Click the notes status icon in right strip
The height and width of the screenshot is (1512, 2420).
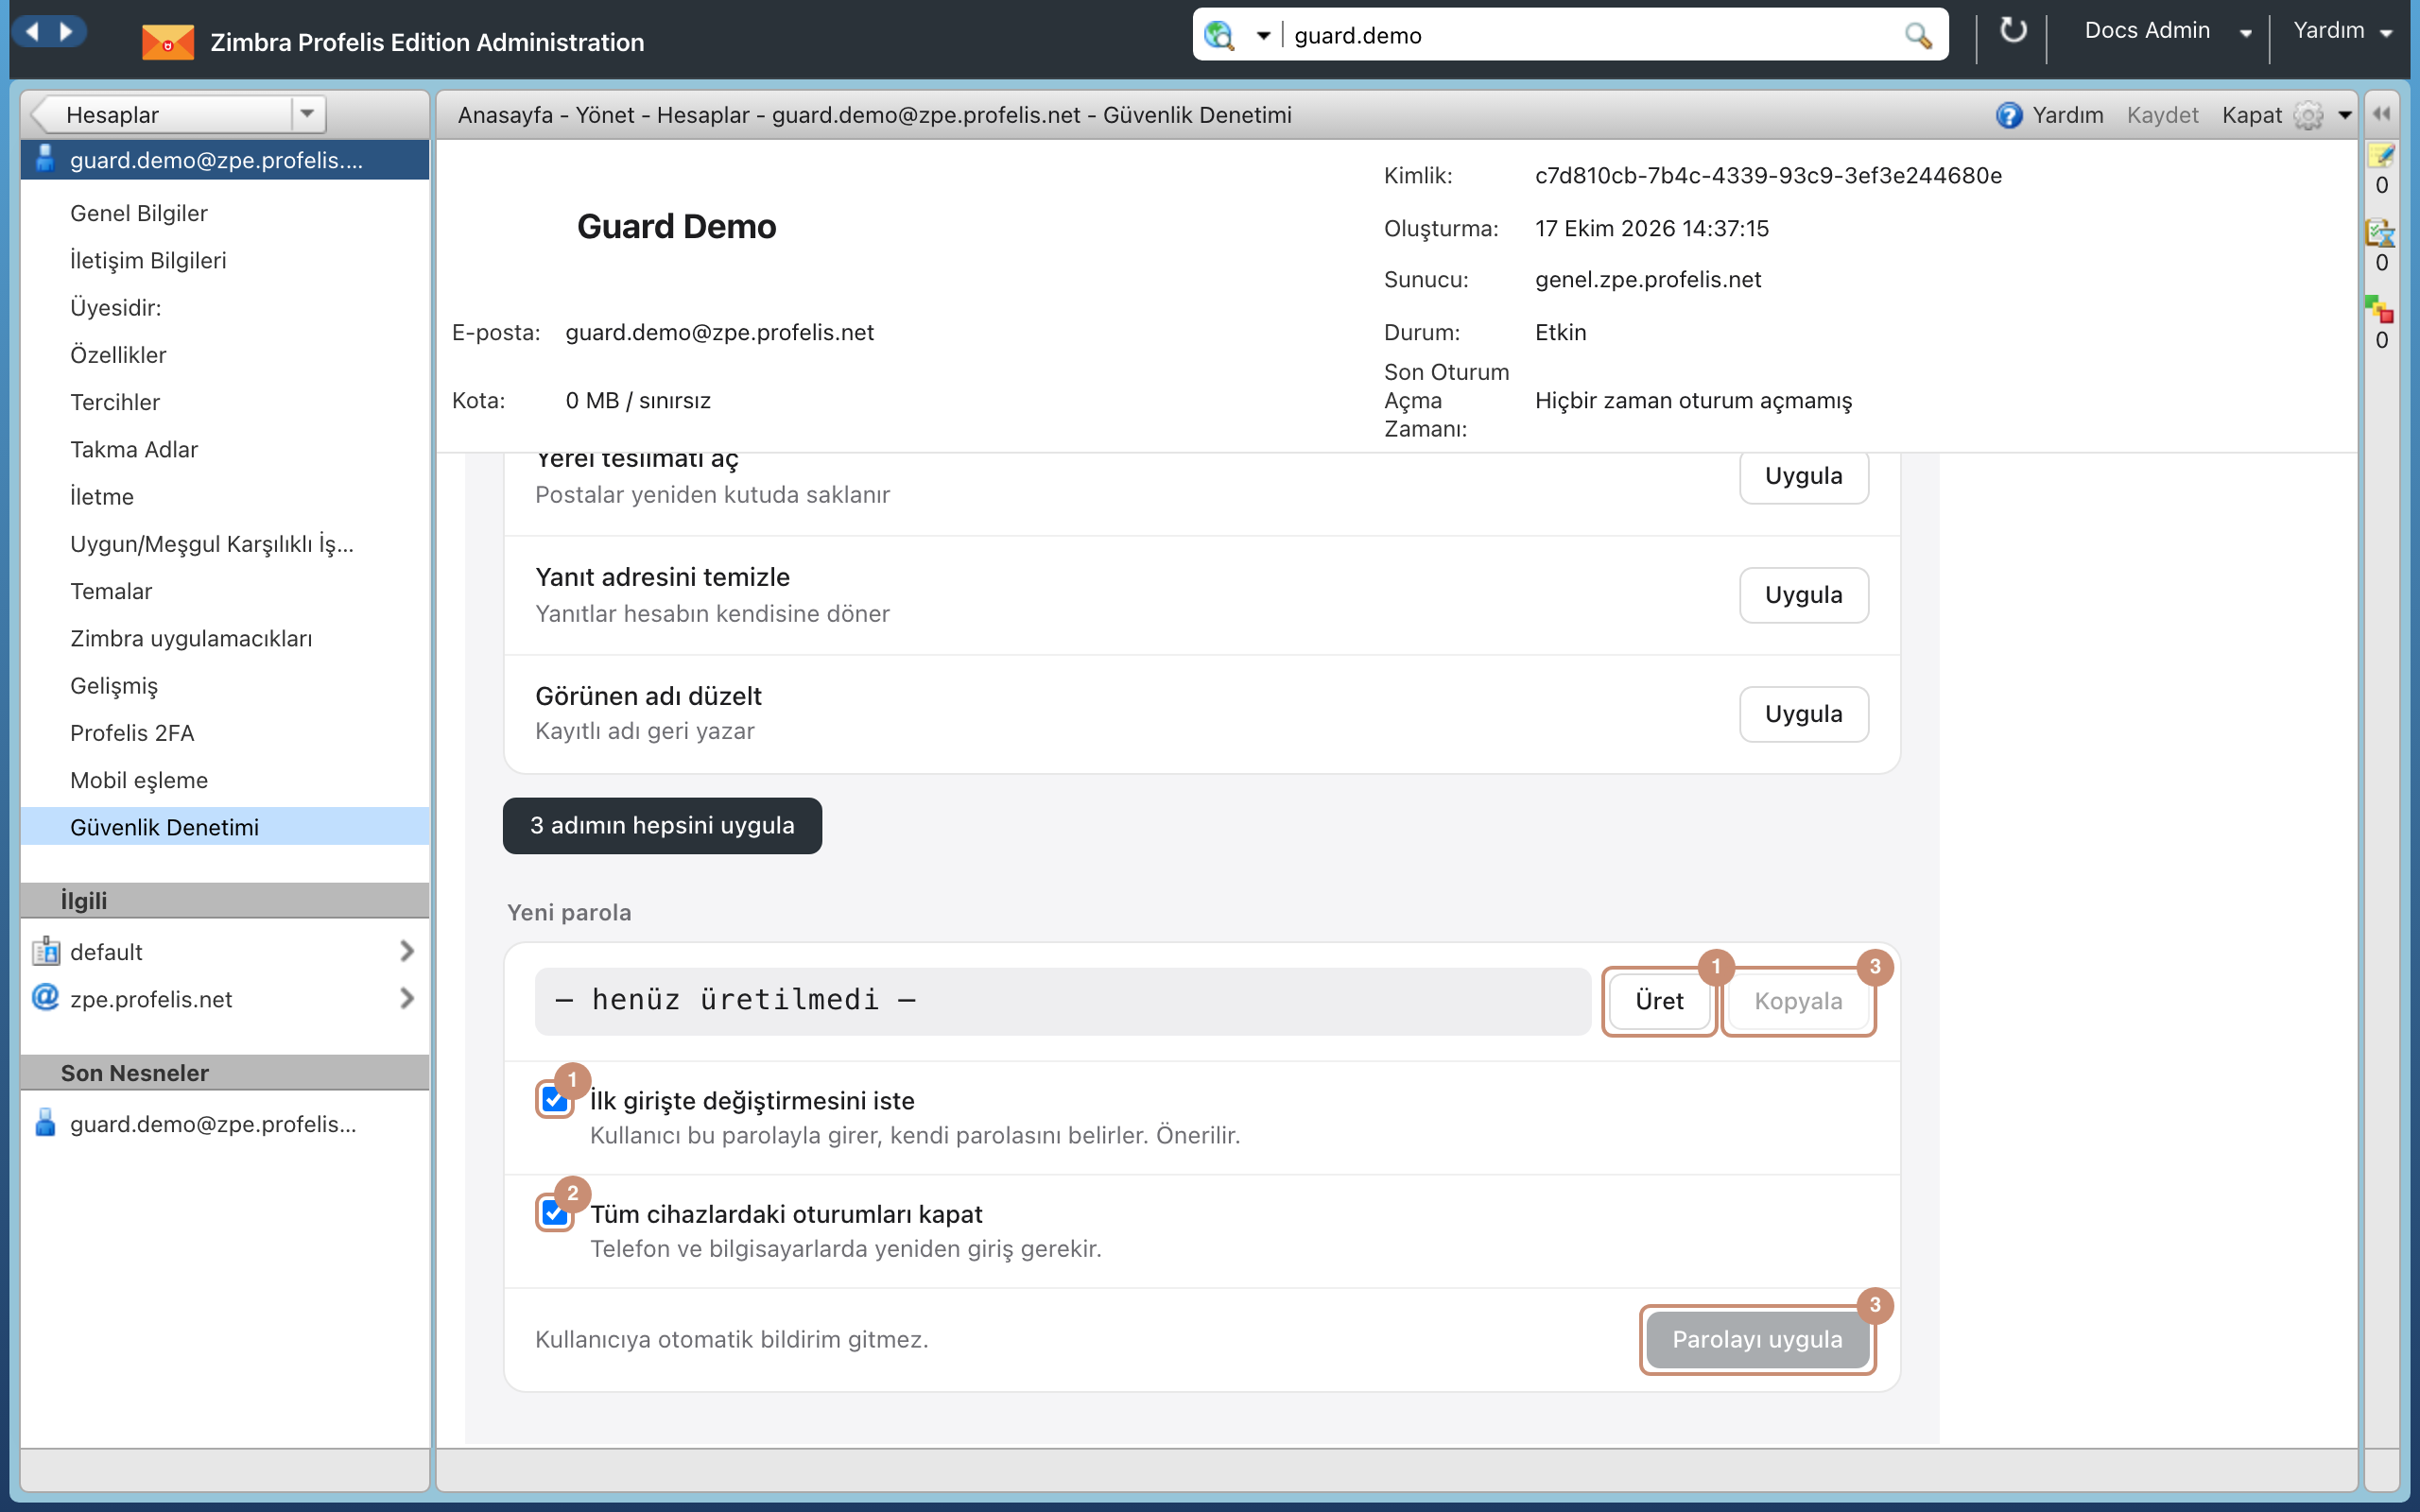click(x=2380, y=155)
